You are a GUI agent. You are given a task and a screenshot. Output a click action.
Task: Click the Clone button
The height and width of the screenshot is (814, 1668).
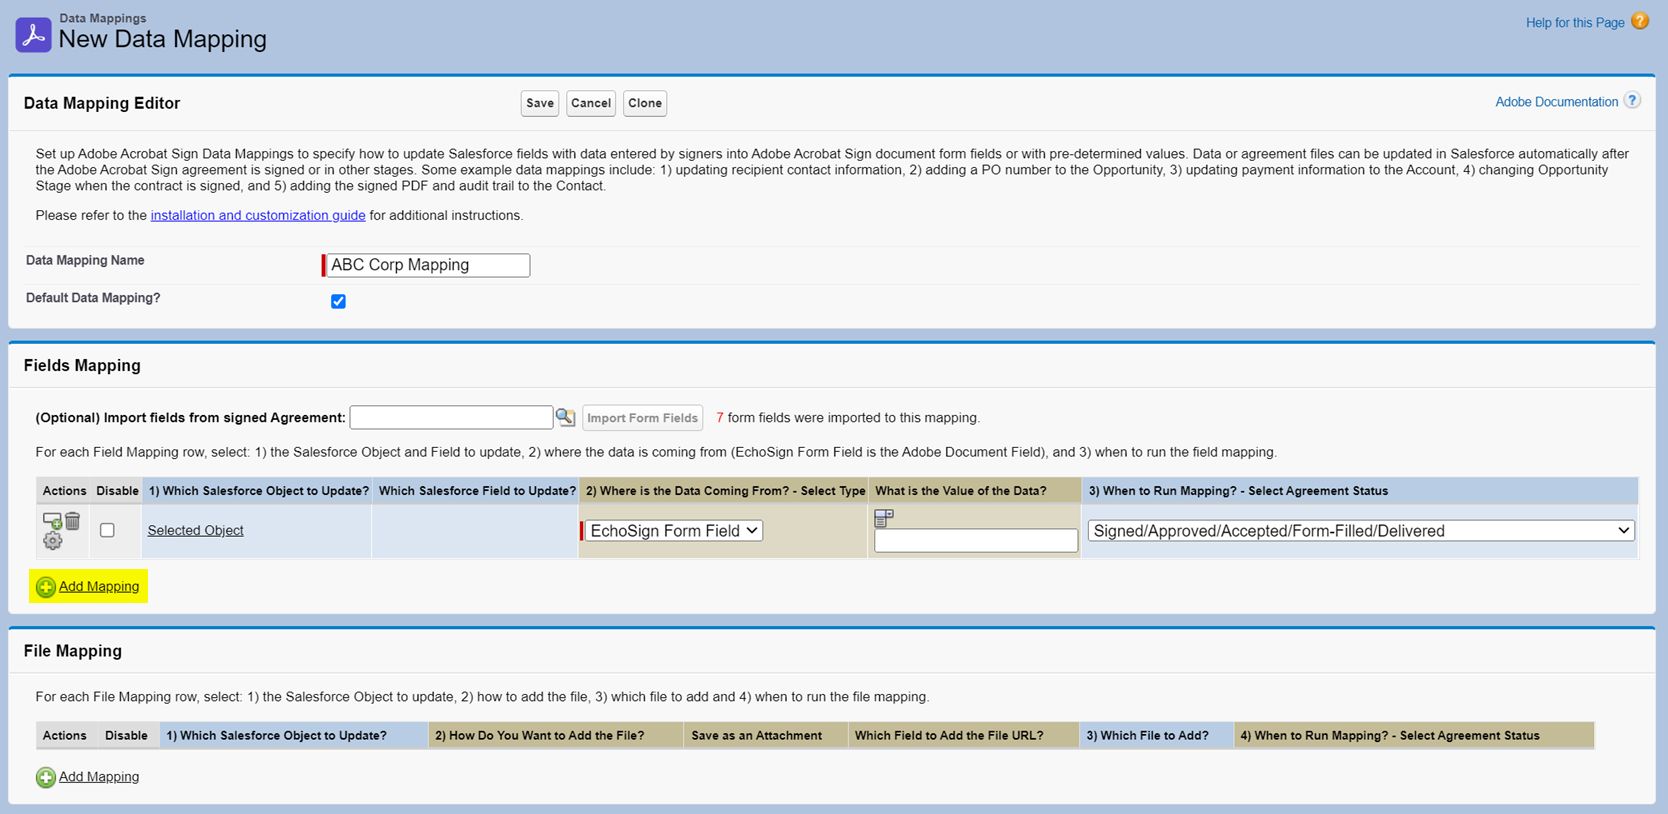tap(645, 103)
